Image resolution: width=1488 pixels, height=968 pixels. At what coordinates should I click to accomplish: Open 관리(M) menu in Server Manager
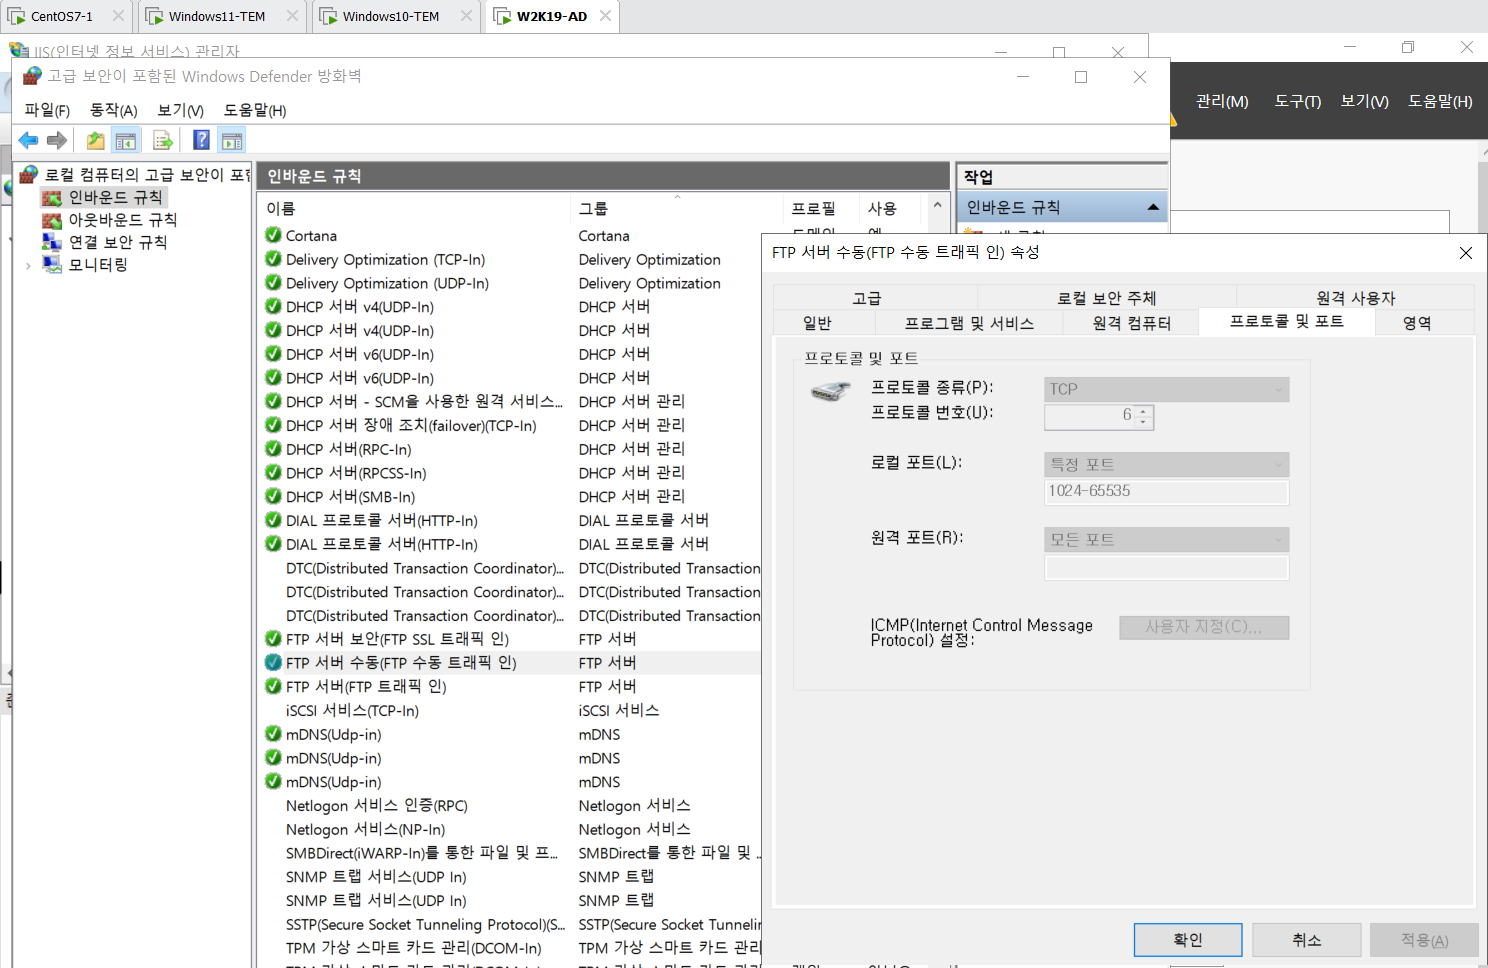click(x=1222, y=101)
